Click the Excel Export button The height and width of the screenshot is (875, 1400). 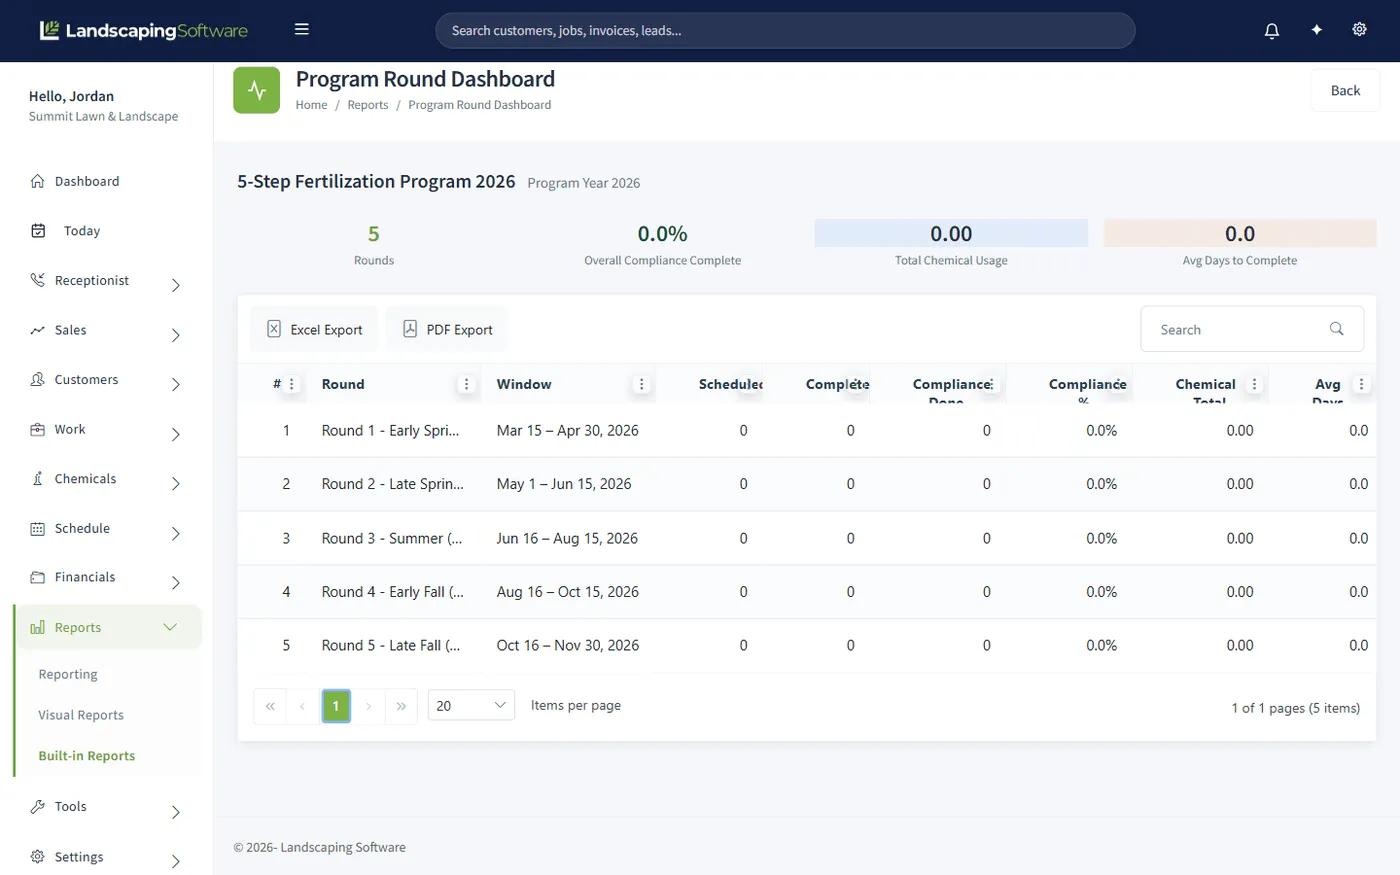point(314,329)
